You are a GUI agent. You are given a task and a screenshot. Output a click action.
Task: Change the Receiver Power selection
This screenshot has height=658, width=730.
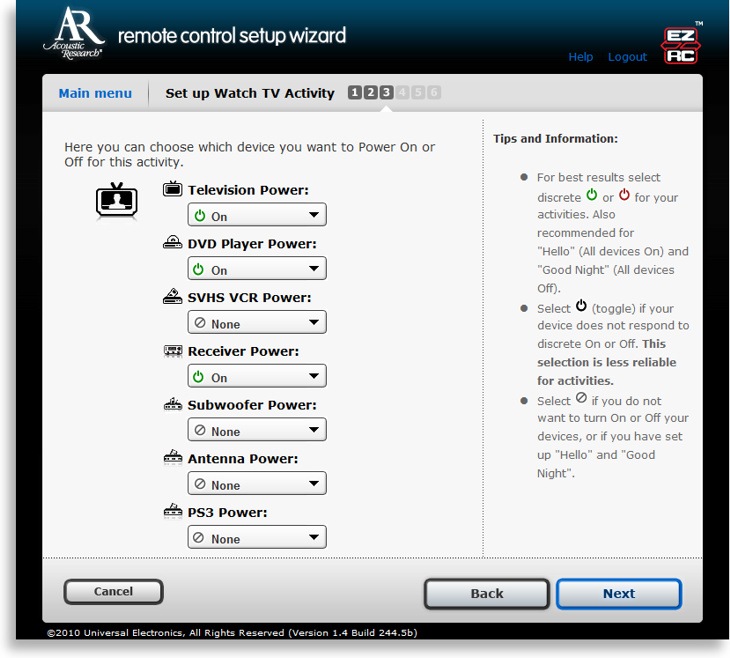[257, 377]
